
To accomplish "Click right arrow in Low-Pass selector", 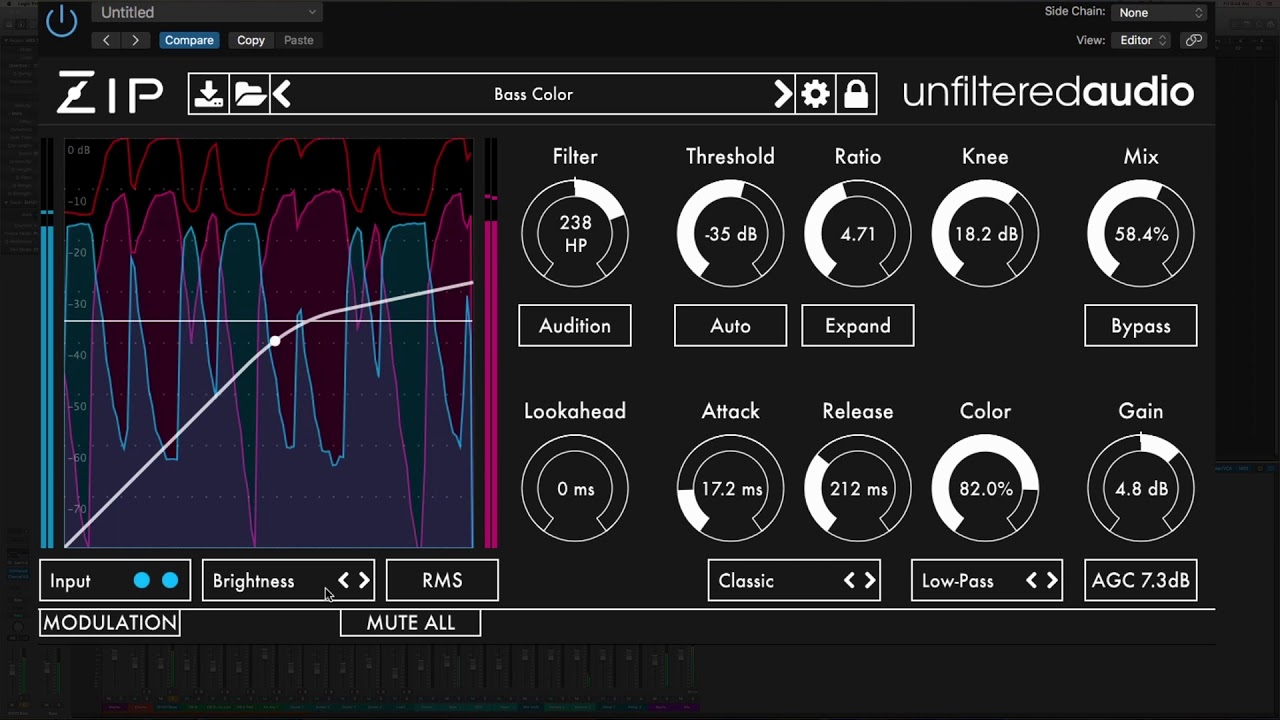I will [1052, 581].
